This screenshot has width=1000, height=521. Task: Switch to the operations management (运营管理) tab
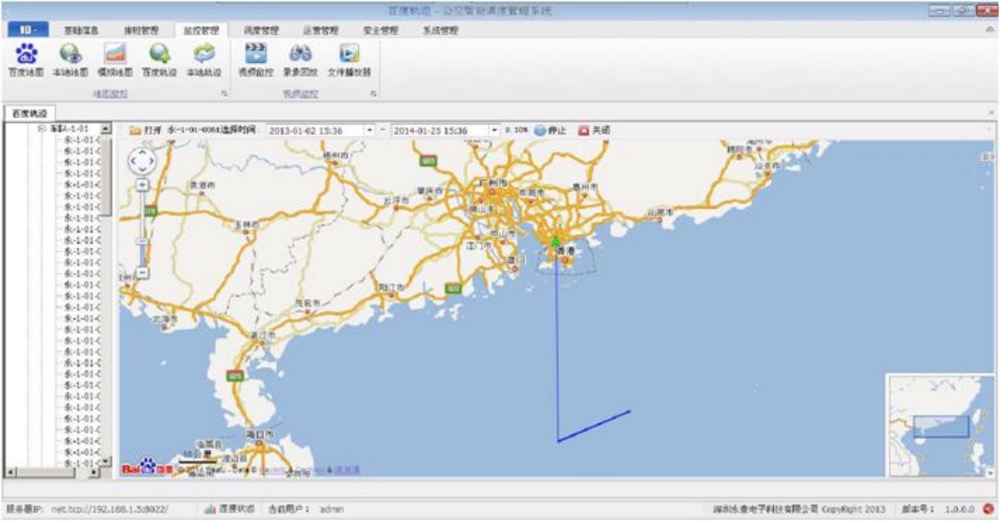[321, 31]
